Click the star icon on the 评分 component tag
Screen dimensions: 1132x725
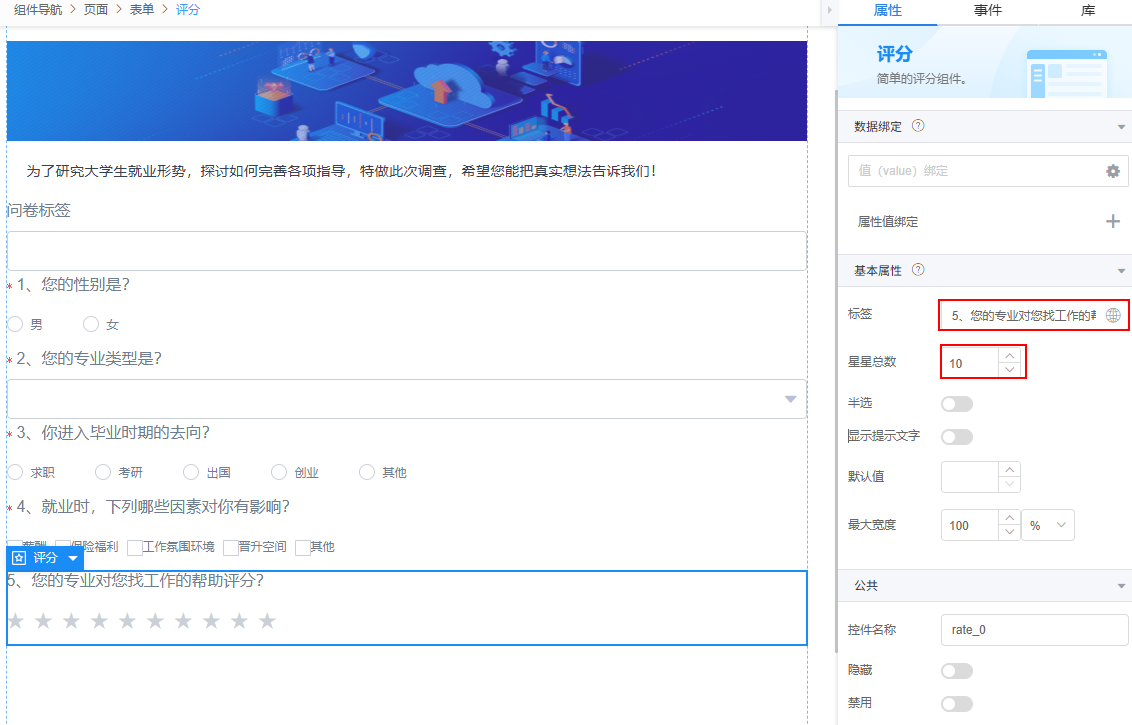pos(19,558)
